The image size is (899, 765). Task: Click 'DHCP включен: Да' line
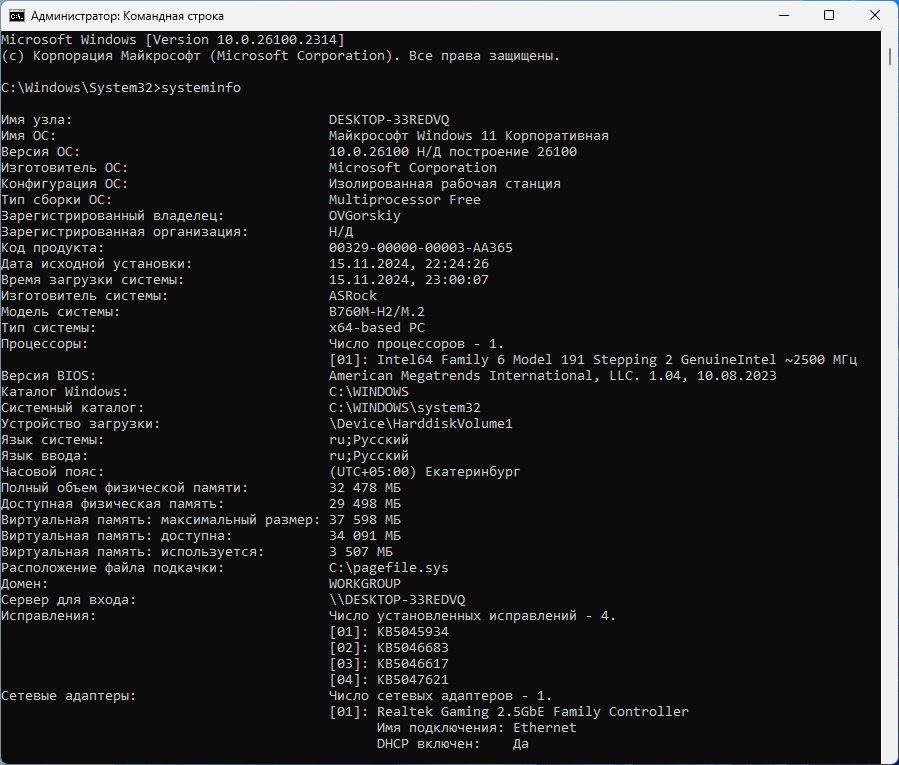(x=452, y=744)
